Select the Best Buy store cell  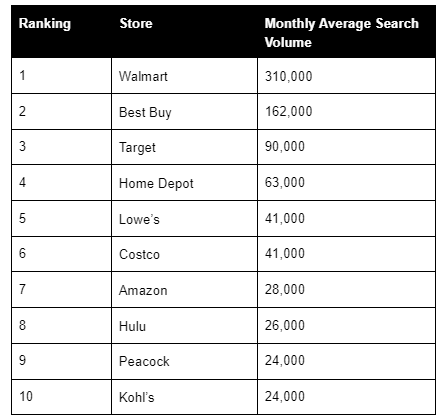pos(184,112)
